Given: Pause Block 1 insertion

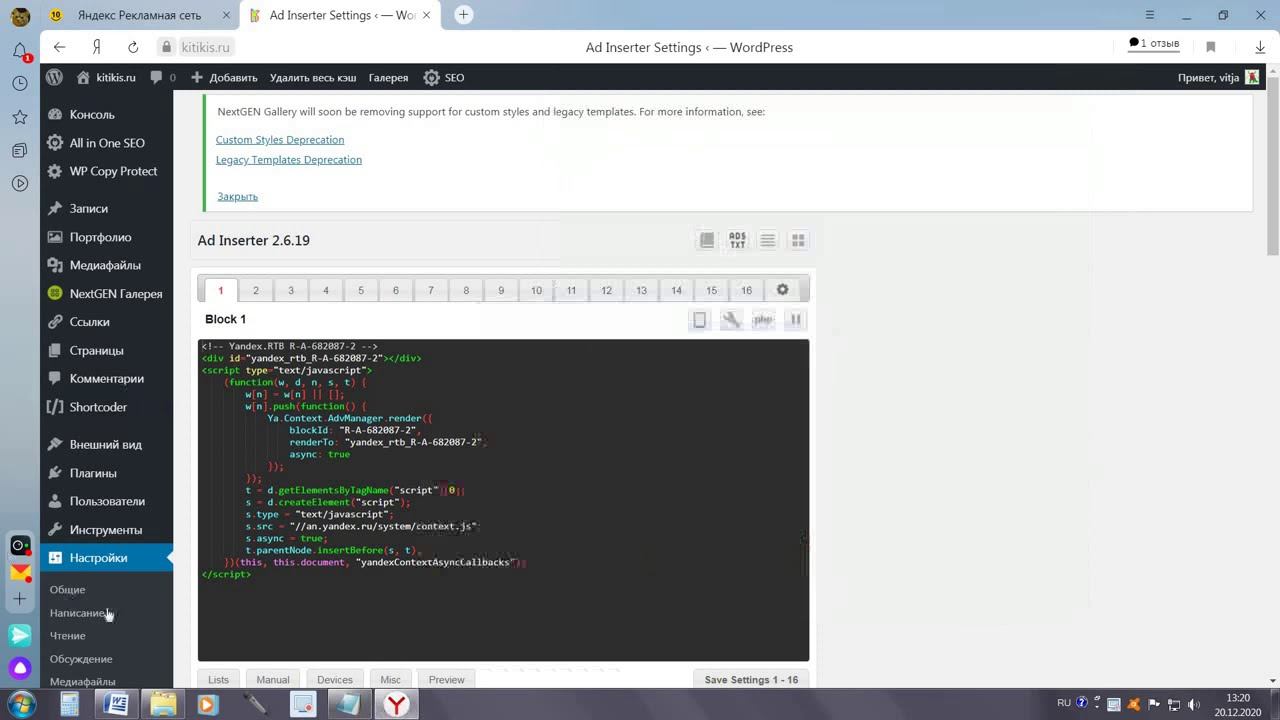Looking at the screenshot, I should coord(795,319).
